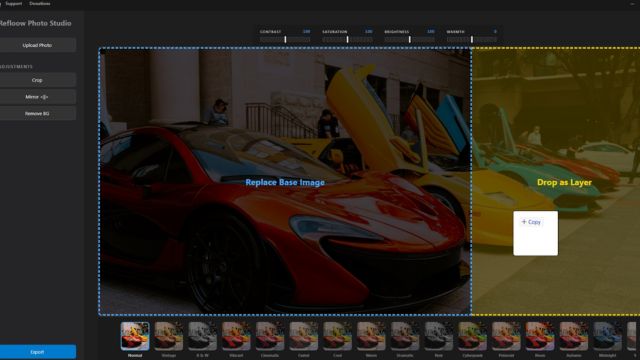Select the Drop as Layer zone
Screen dimensions: 640x360
click(x=556, y=182)
